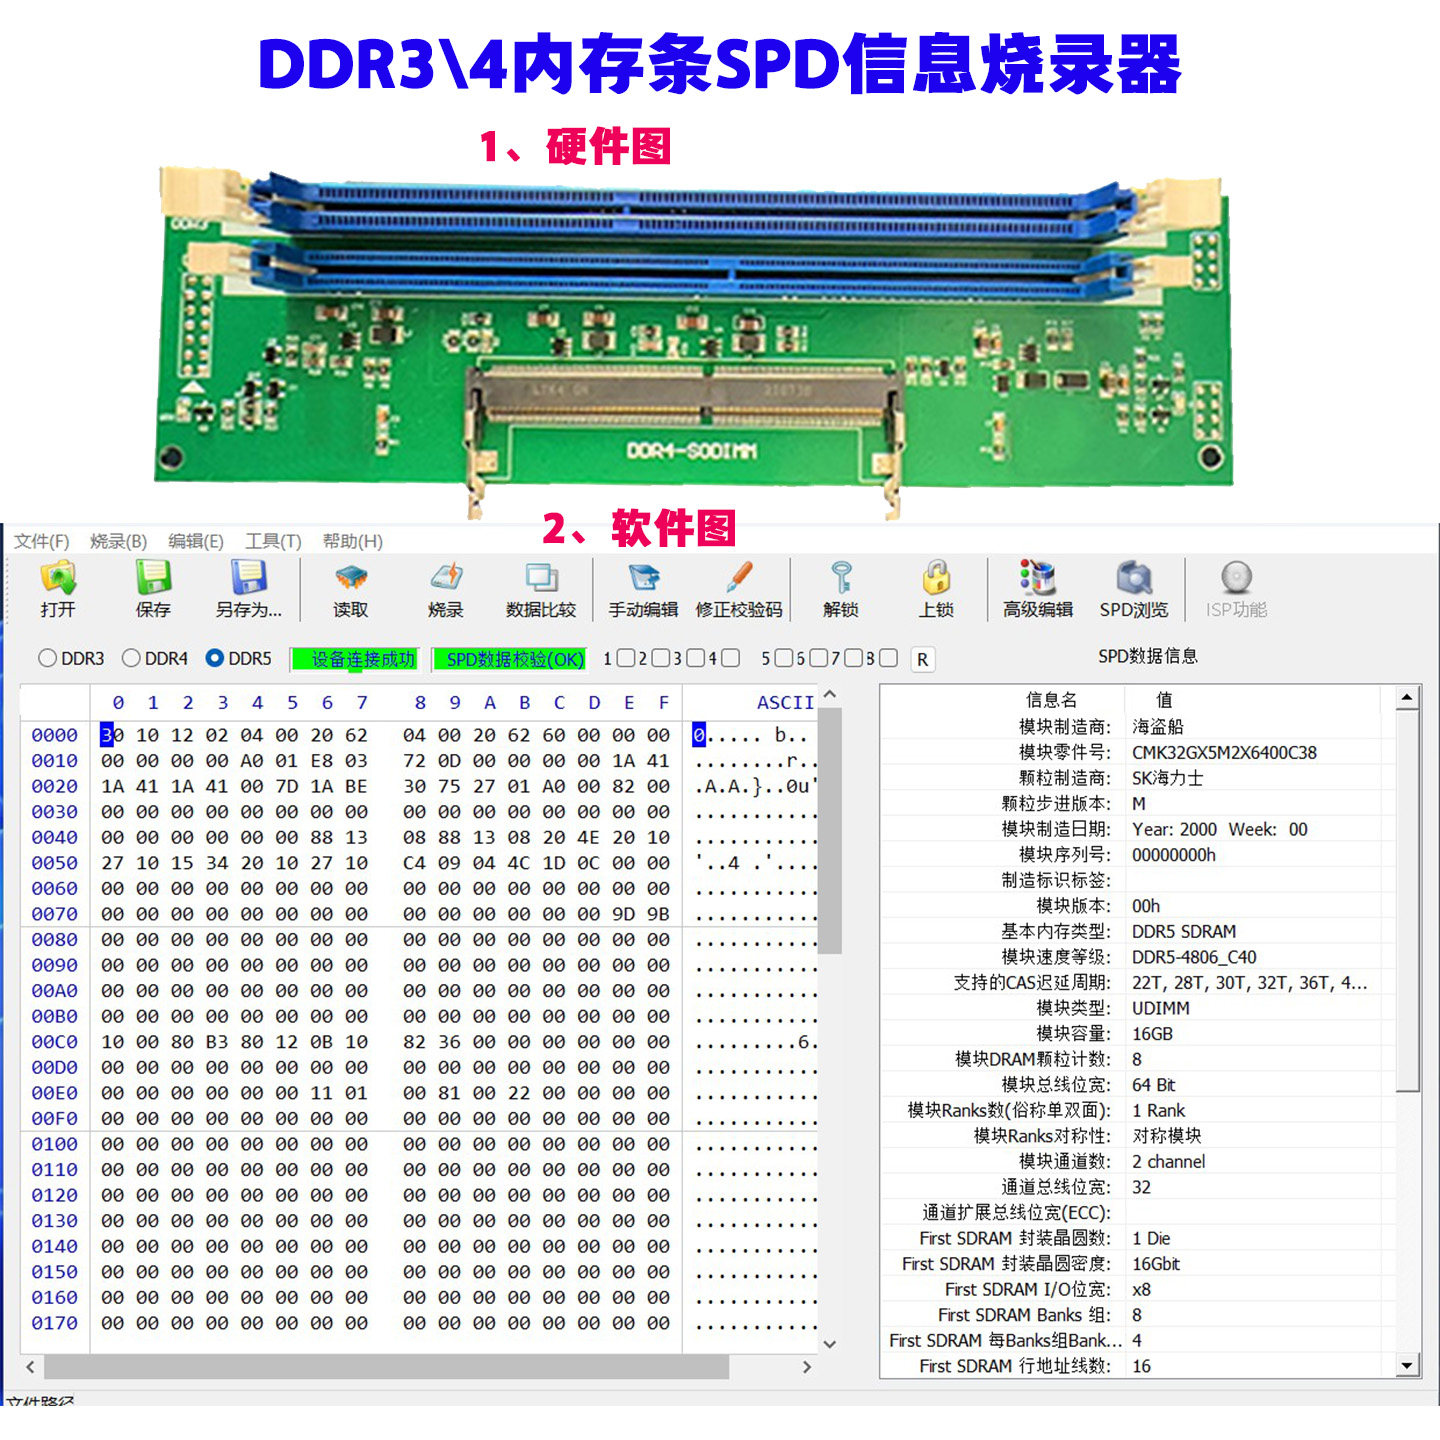Select the DDR3 radio button
Viewport: 1440px width, 1440px height.
47,658
